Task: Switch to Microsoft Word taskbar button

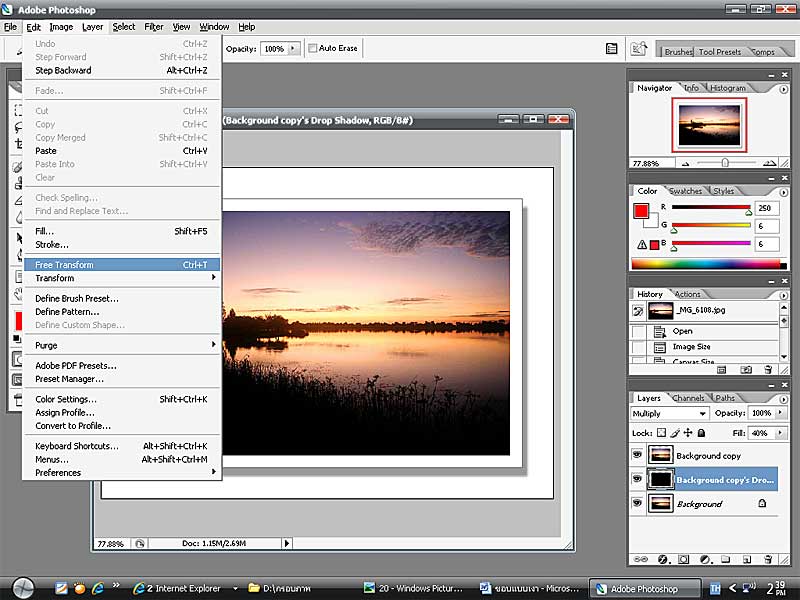Action: coord(532,589)
